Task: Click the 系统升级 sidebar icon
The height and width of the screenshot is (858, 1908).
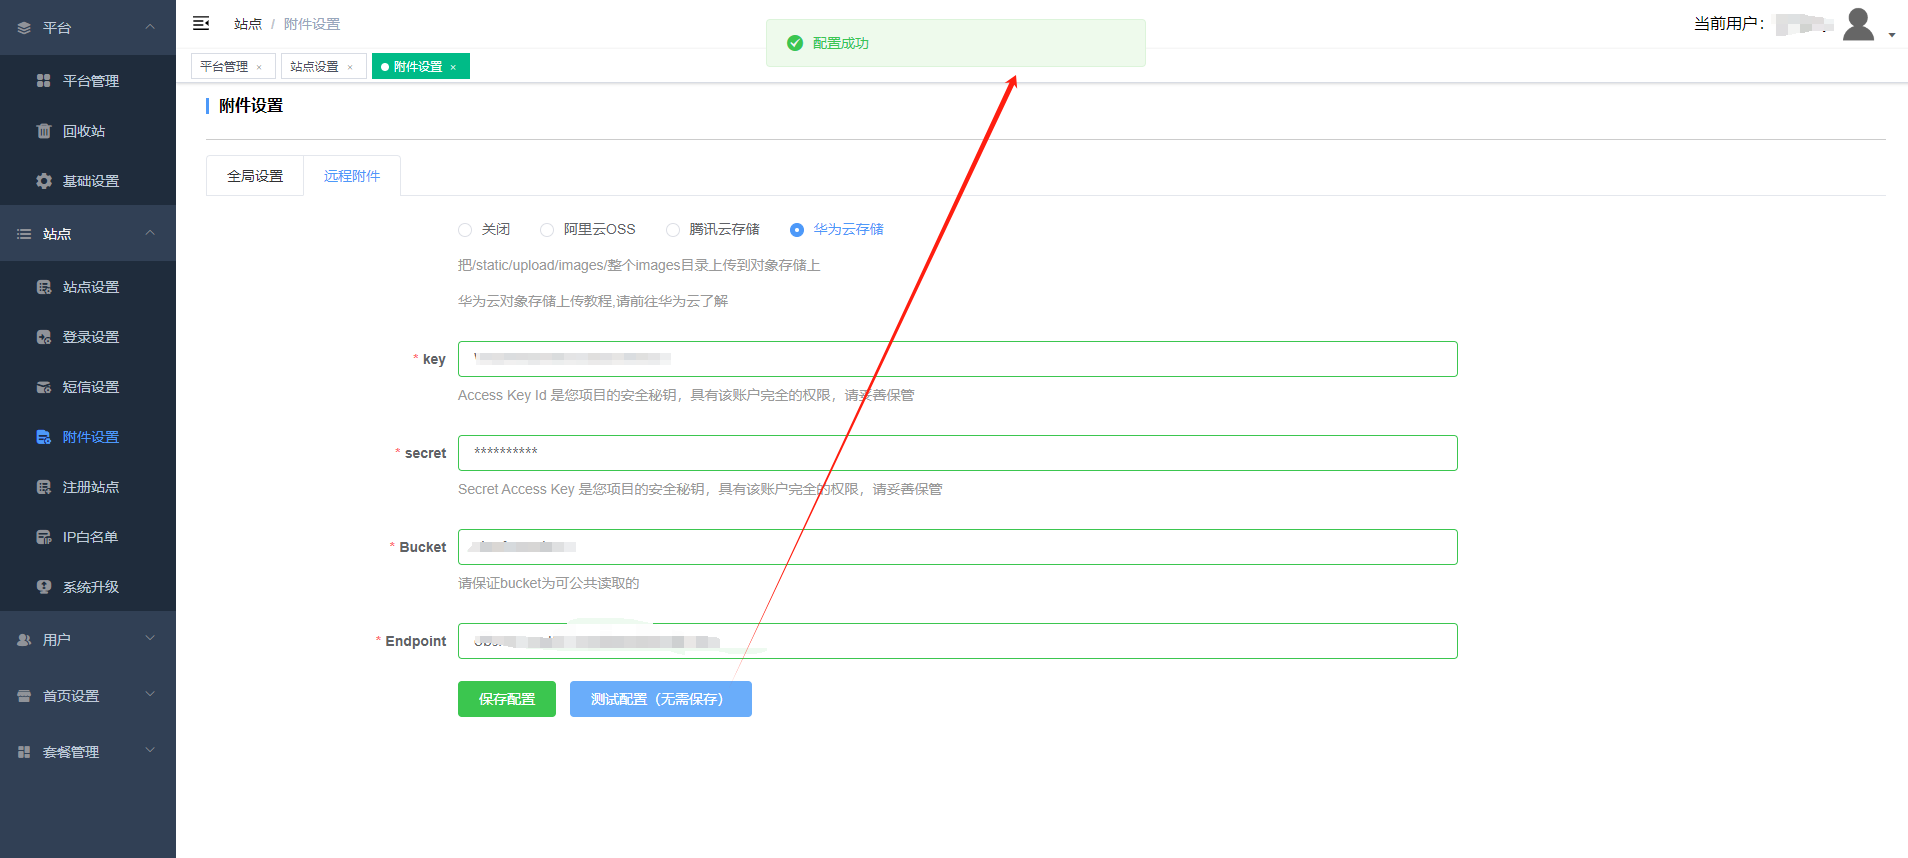Action: tap(43, 587)
